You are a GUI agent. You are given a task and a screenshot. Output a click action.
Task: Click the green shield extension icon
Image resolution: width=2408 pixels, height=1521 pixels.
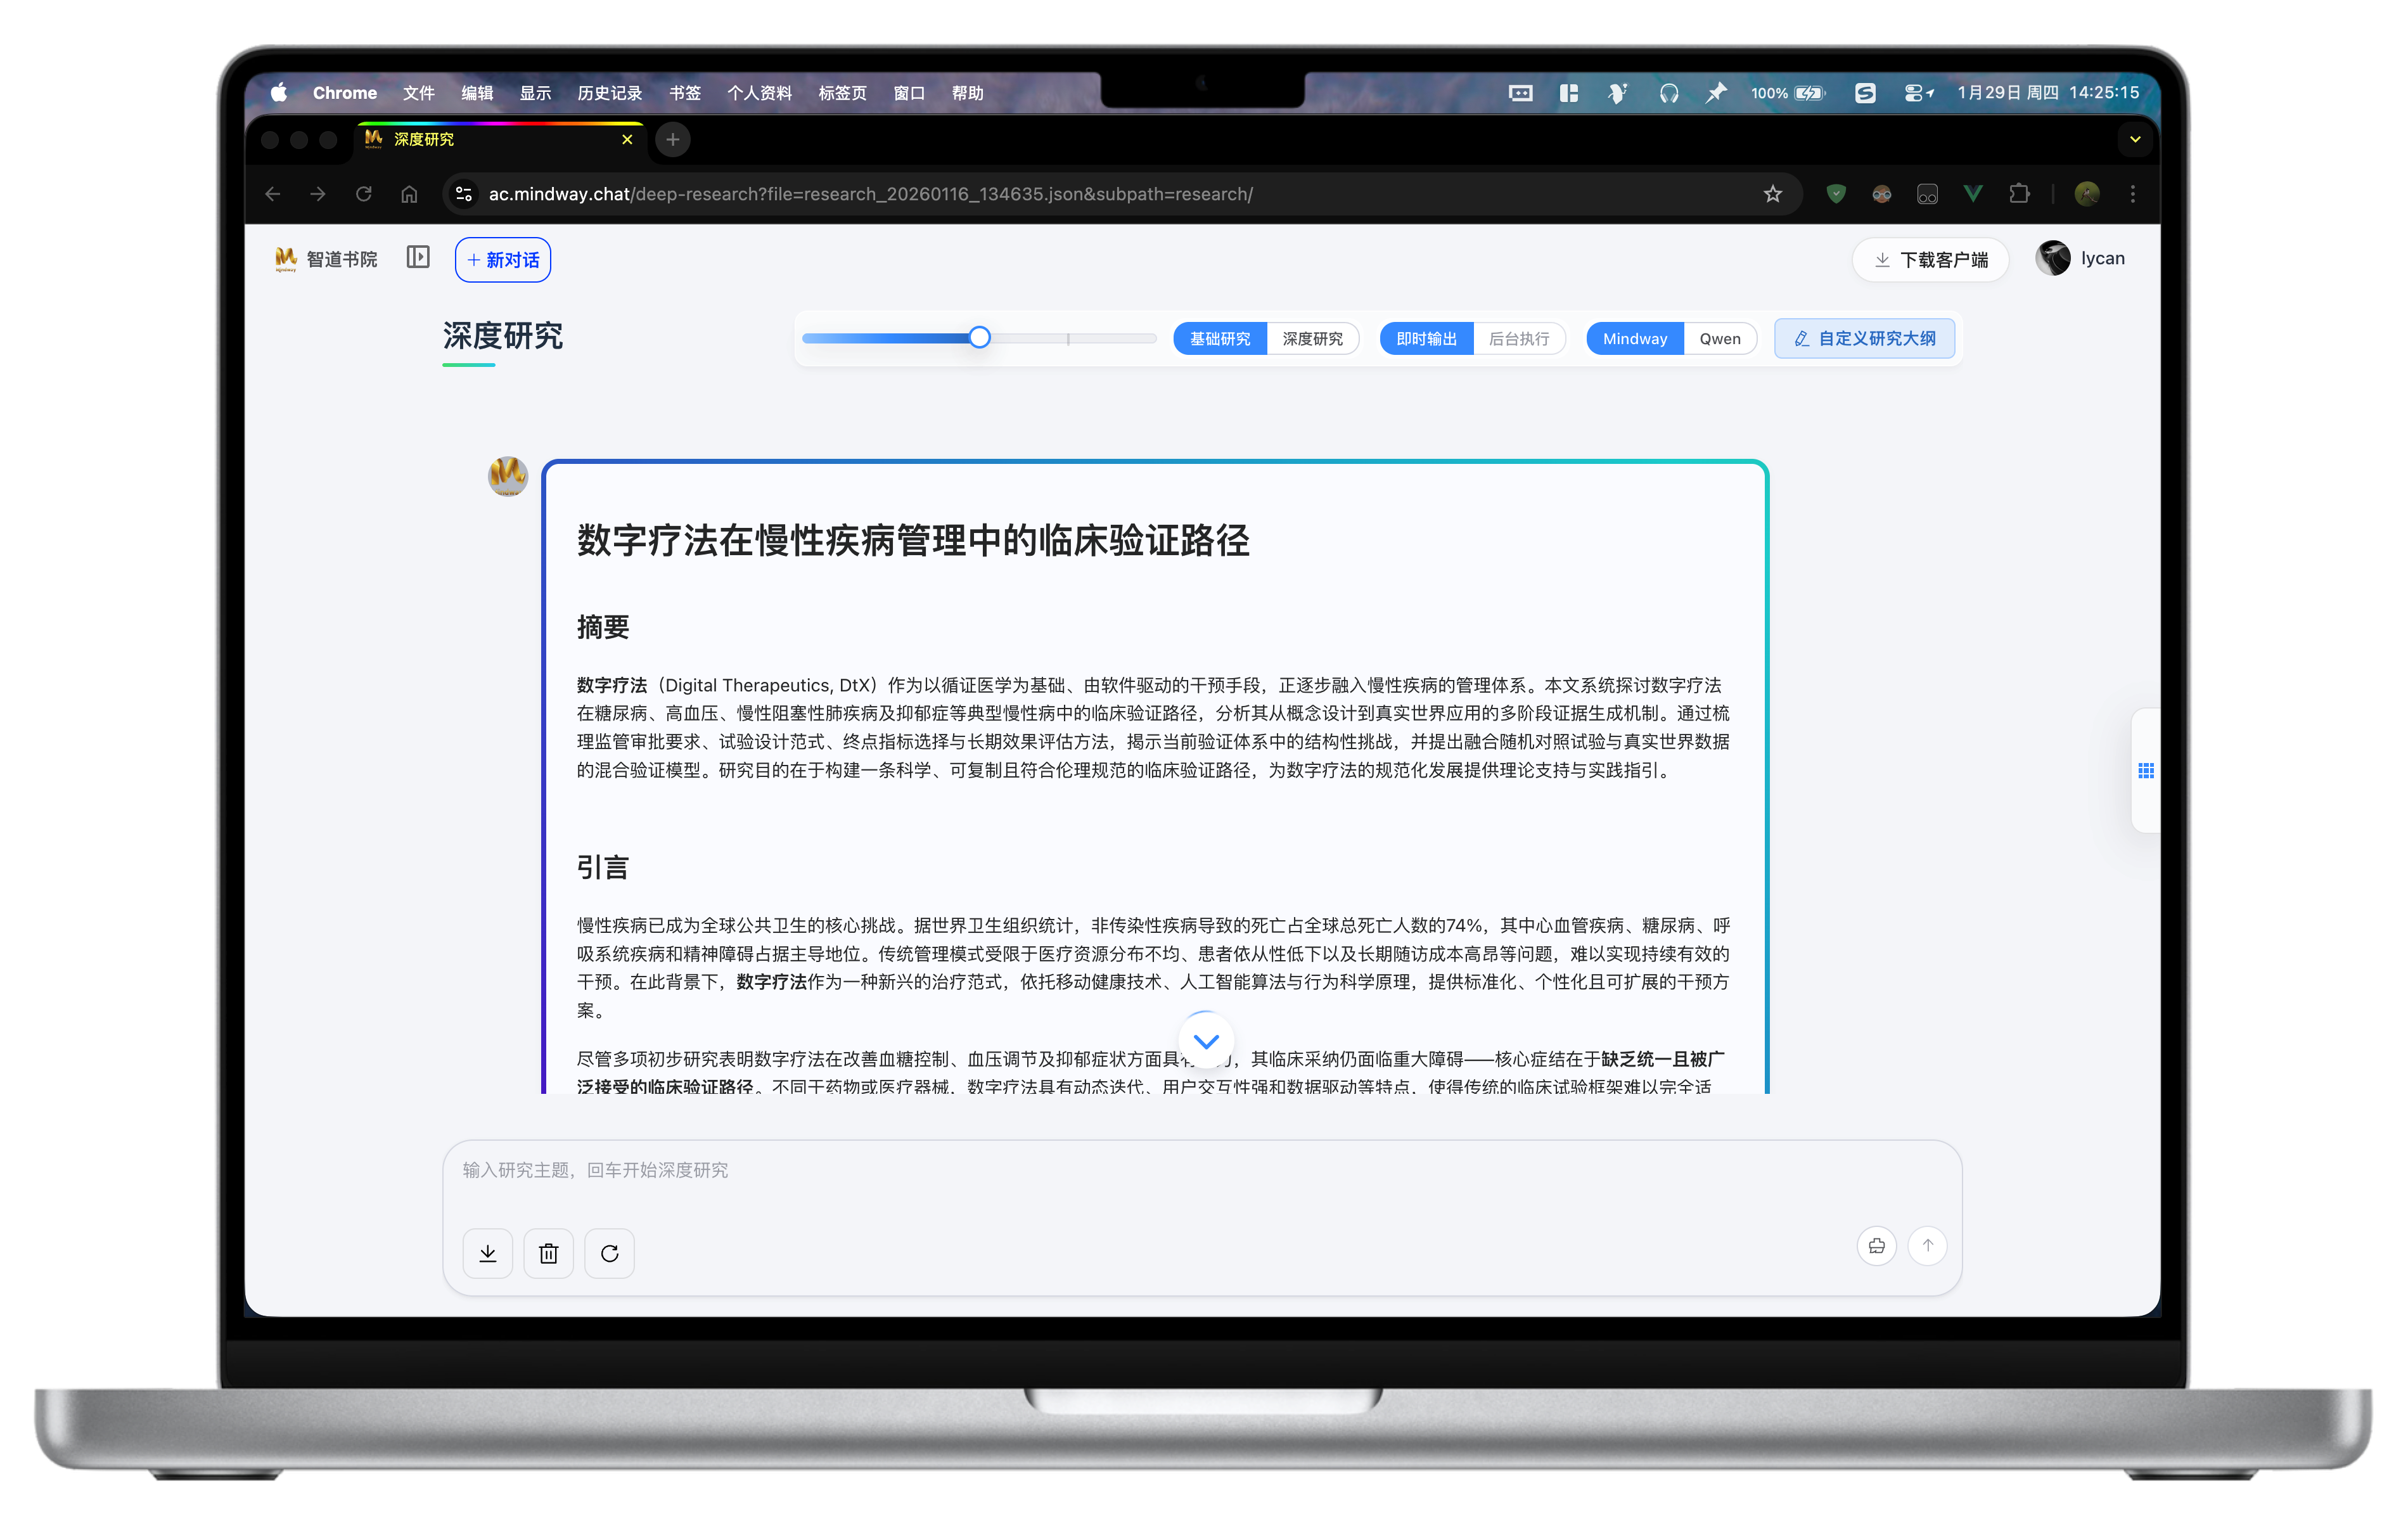(x=1836, y=194)
